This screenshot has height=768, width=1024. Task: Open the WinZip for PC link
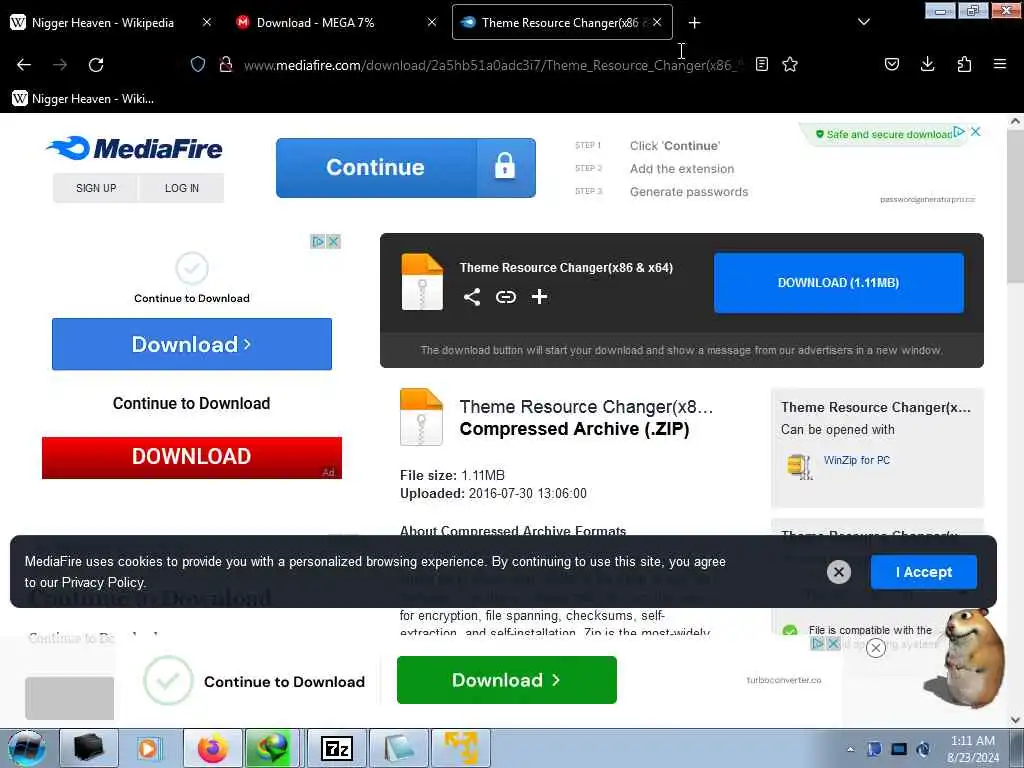click(856, 460)
